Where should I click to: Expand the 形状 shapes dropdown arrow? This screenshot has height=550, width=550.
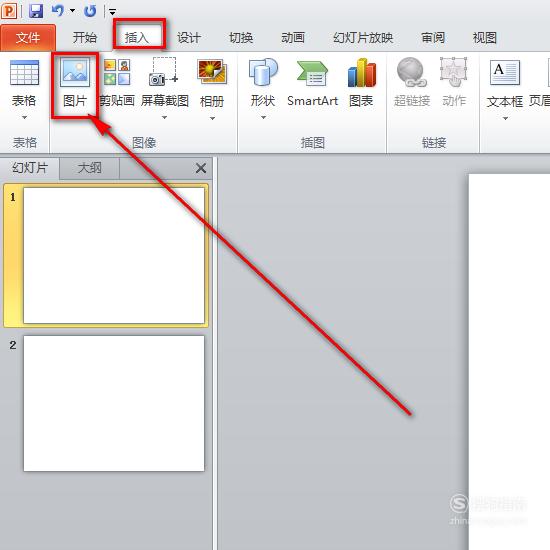263,118
